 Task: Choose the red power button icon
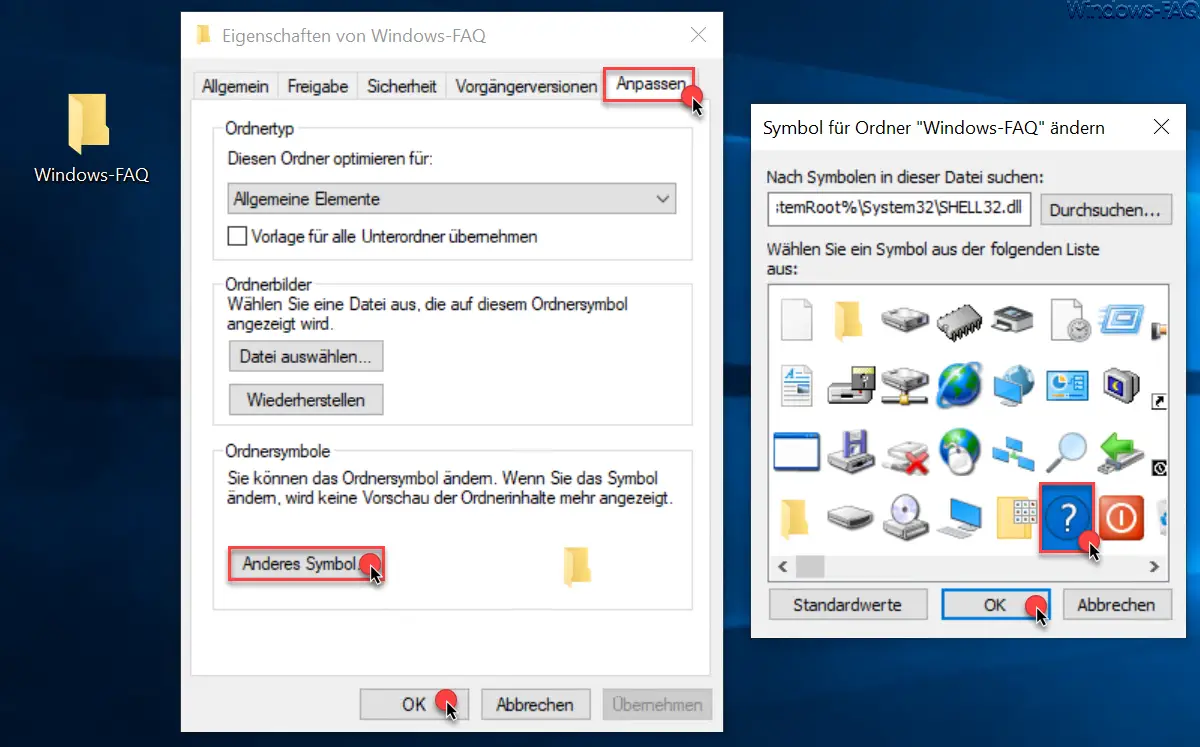pos(1121,518)
